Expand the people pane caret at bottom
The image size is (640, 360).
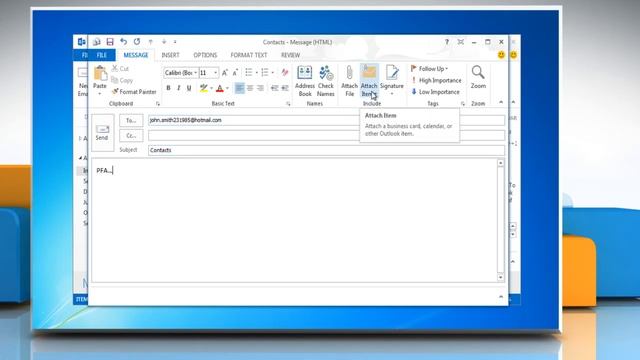click(x=501, y=296)
